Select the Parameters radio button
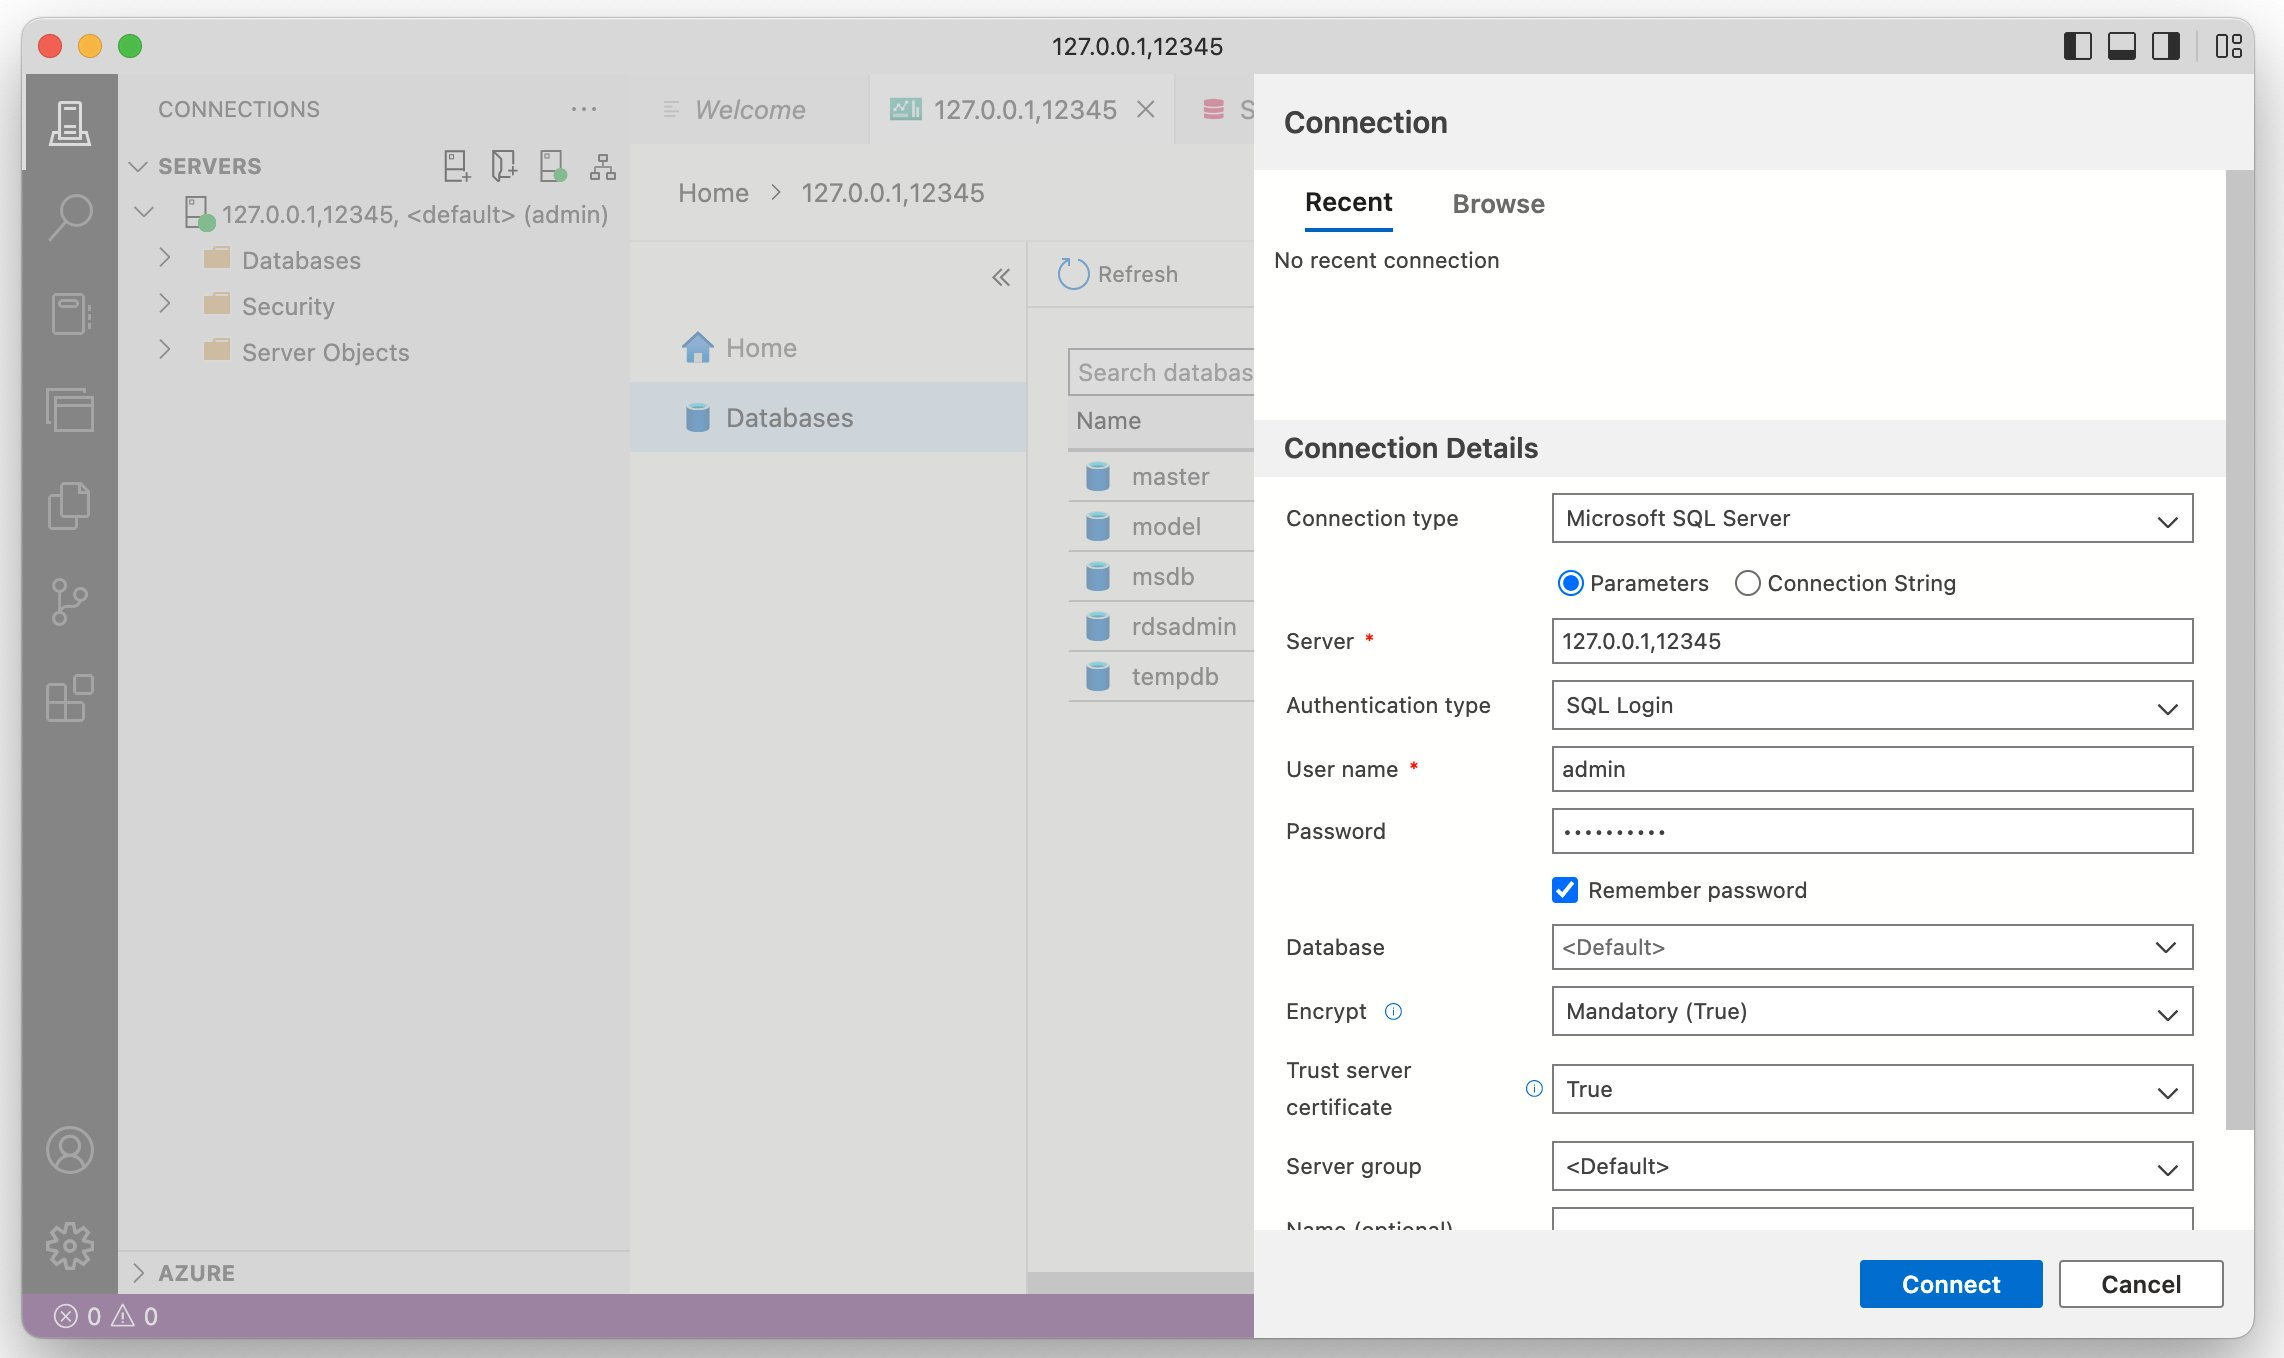Image resolution: width=2284 pixels, height=1358 pixels. tap(1570, 583)
